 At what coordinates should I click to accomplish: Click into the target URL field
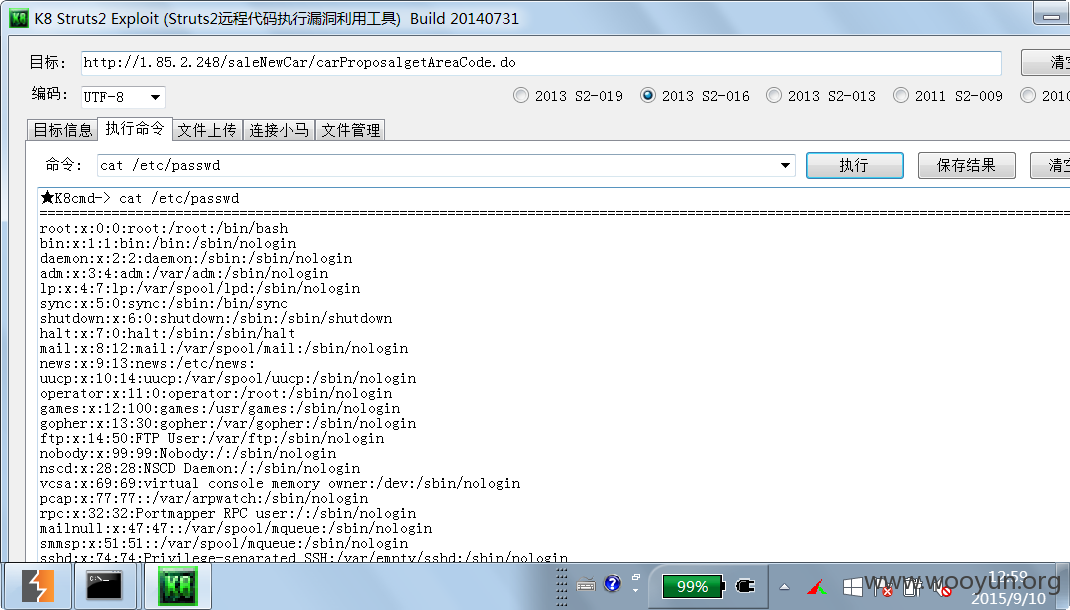coord(541,63)
